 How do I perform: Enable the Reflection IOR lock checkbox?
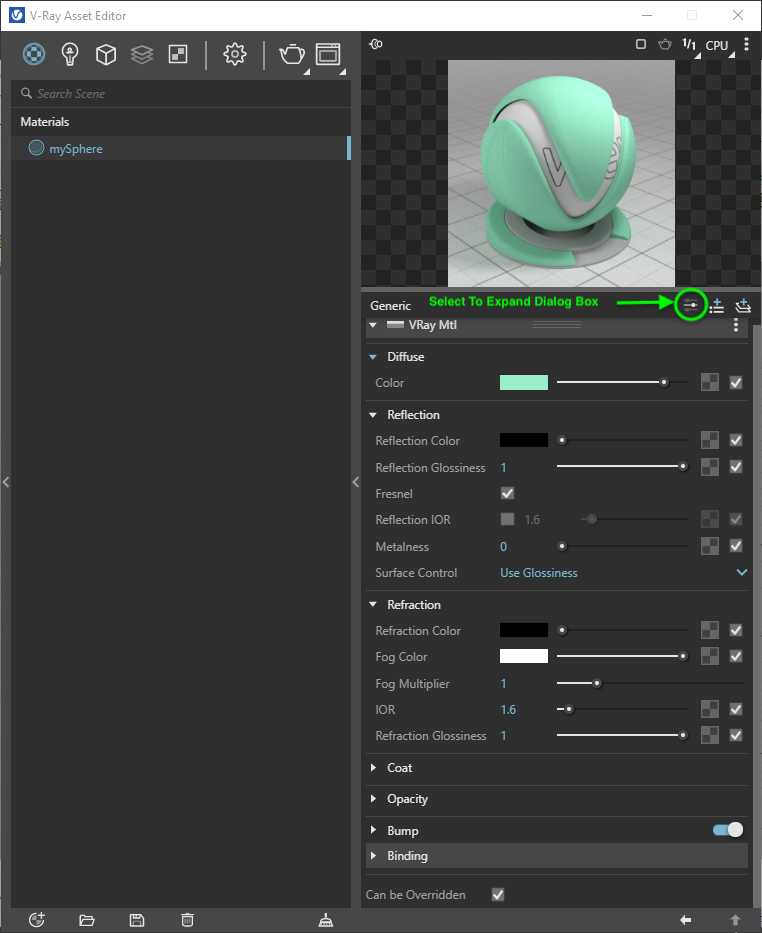coord(507,519)
